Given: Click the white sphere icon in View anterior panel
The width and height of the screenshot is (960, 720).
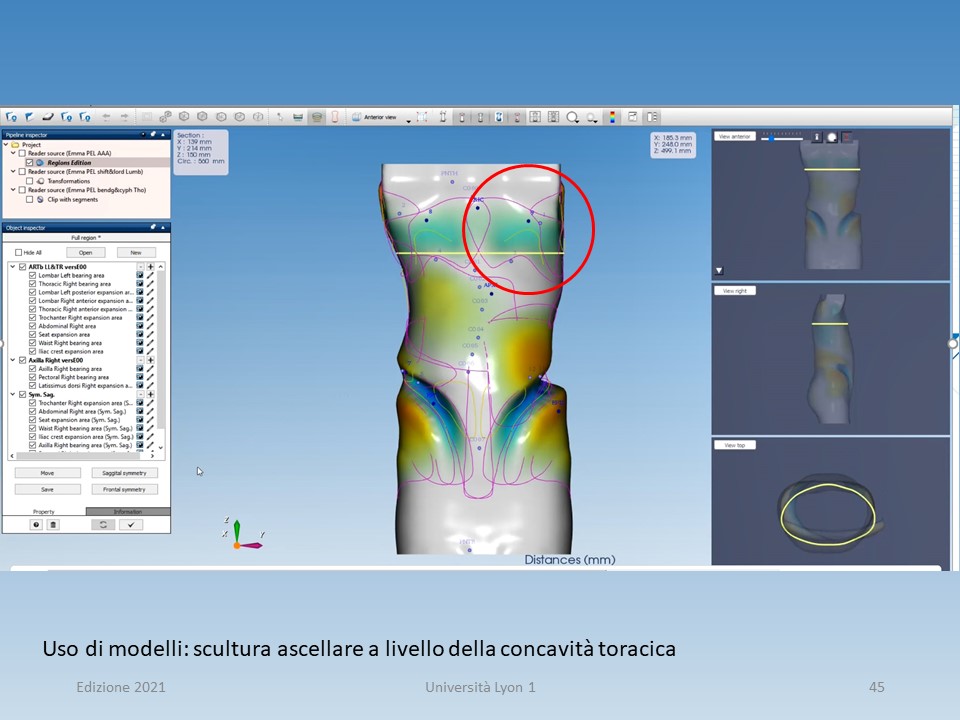Looking at the screenshot, I should tap(832, 138).
